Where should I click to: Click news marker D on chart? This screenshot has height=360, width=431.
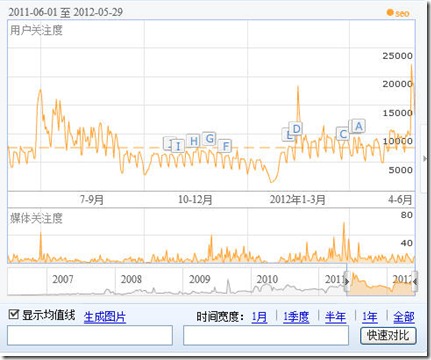click(x=296, y=128)
